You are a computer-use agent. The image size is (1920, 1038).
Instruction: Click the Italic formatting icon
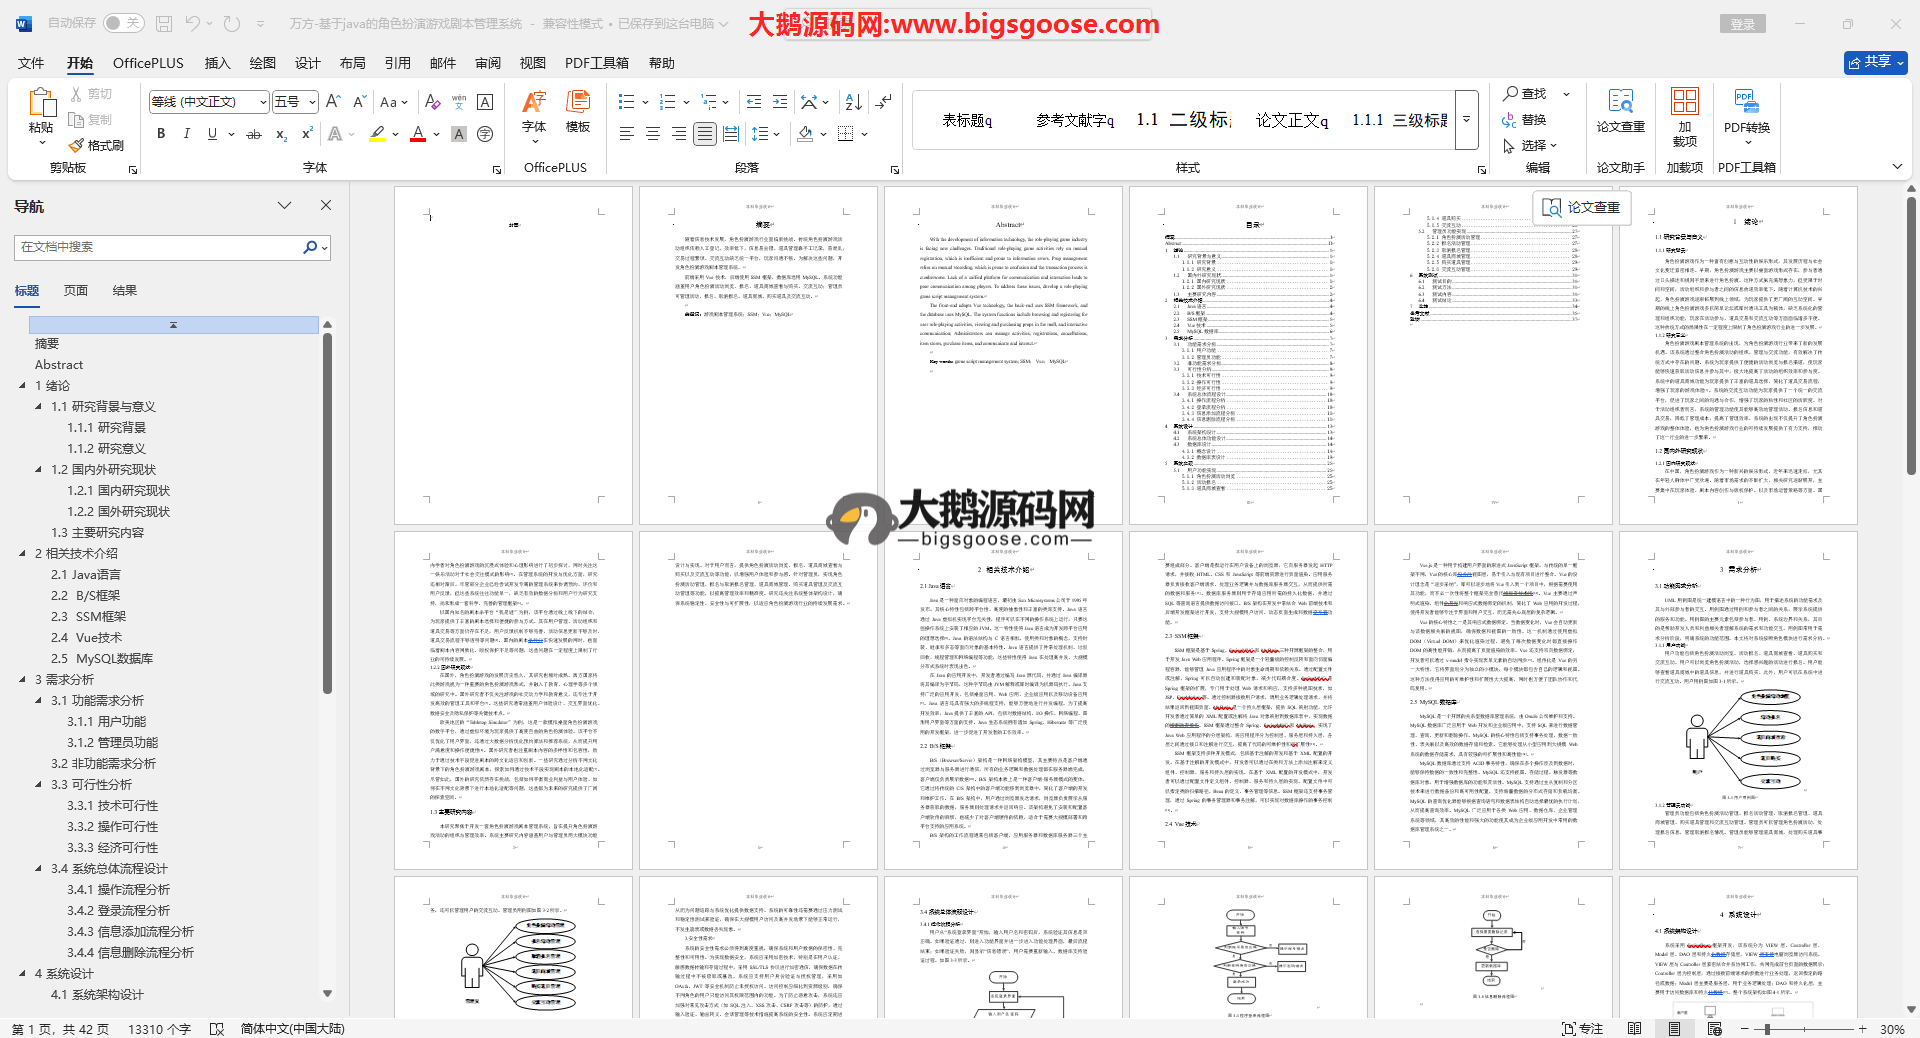(186, 134)
